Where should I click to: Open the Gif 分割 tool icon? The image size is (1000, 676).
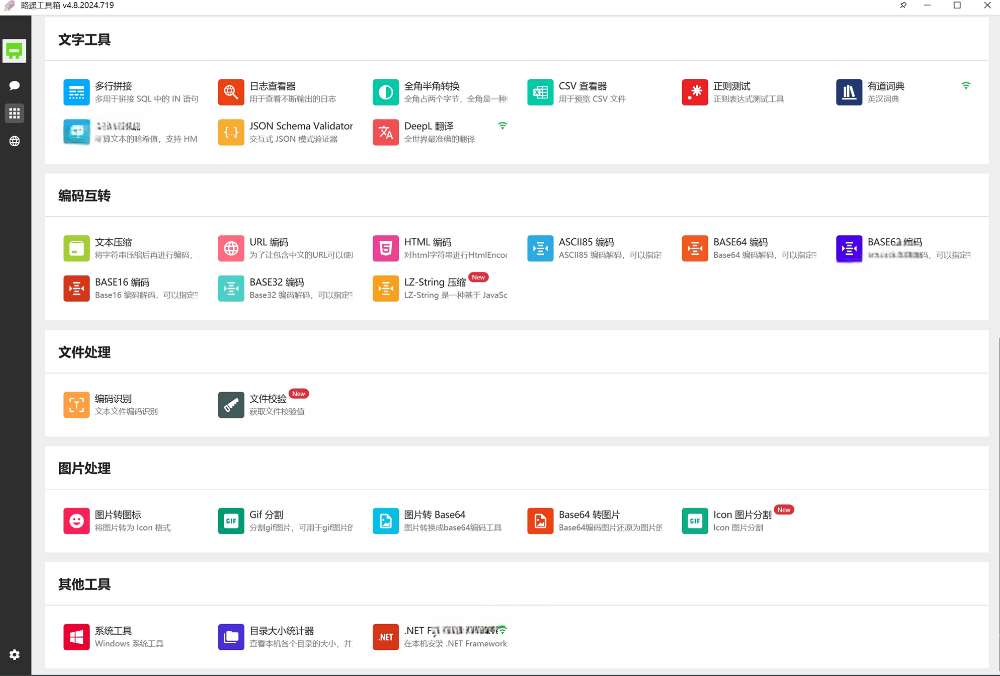click(x=231, y=520)
